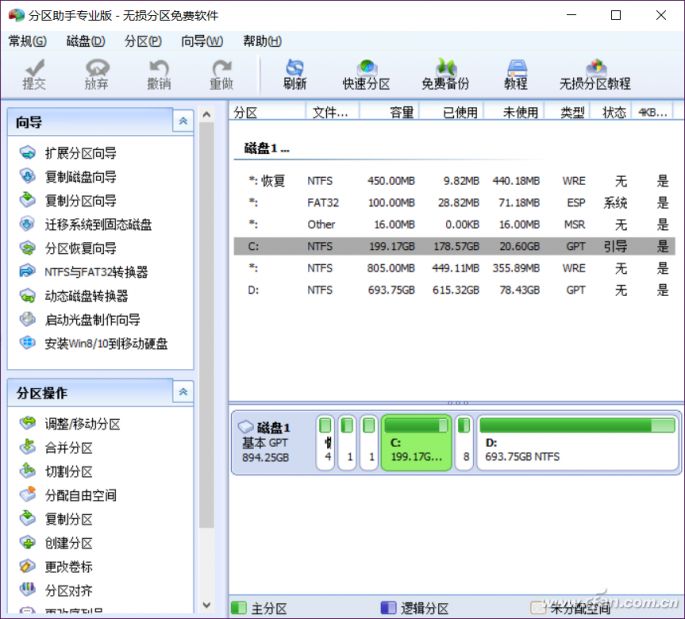
Task: Select 合并分区 merge partition operation
Action: click(x=68, y=448)
